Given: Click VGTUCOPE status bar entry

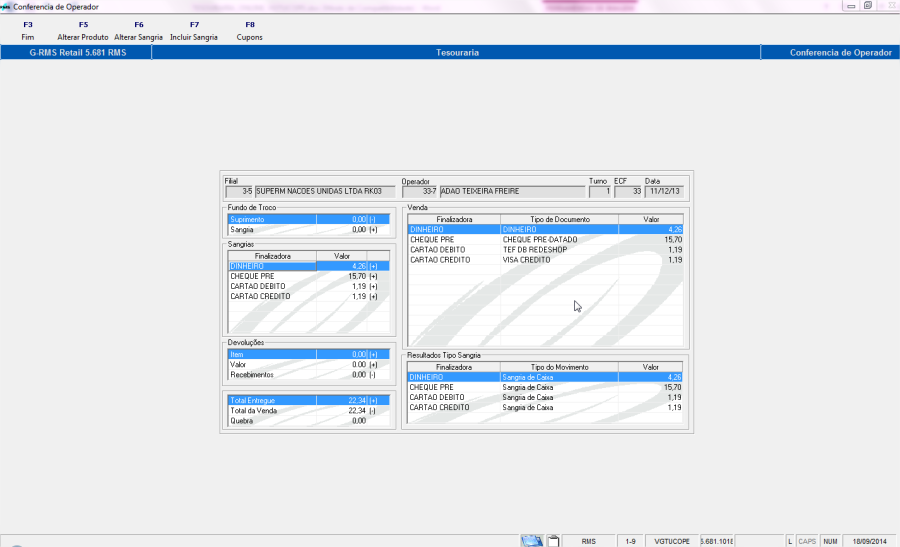Looking at the screenshot, I should click(672, 541).
